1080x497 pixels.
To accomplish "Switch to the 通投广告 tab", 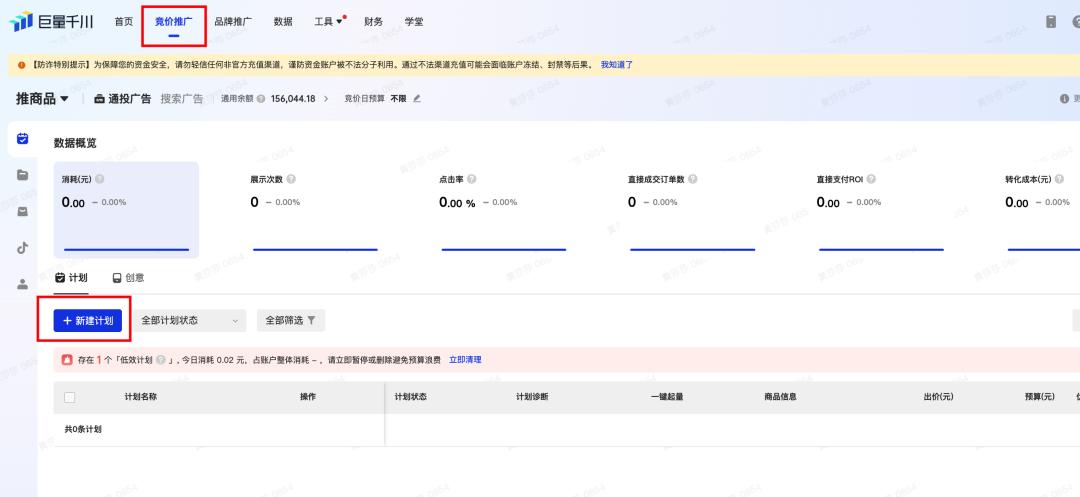I will pyautogui.click(x=123, y=98).
